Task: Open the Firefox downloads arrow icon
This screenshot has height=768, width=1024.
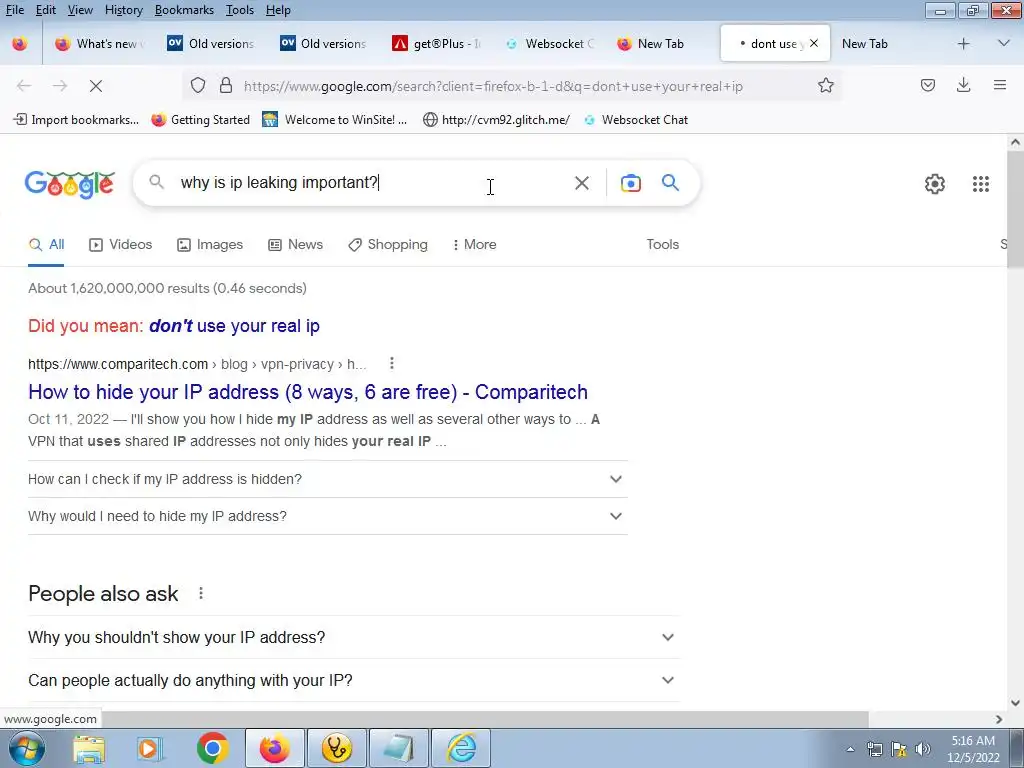Action: tap(963, 86)
